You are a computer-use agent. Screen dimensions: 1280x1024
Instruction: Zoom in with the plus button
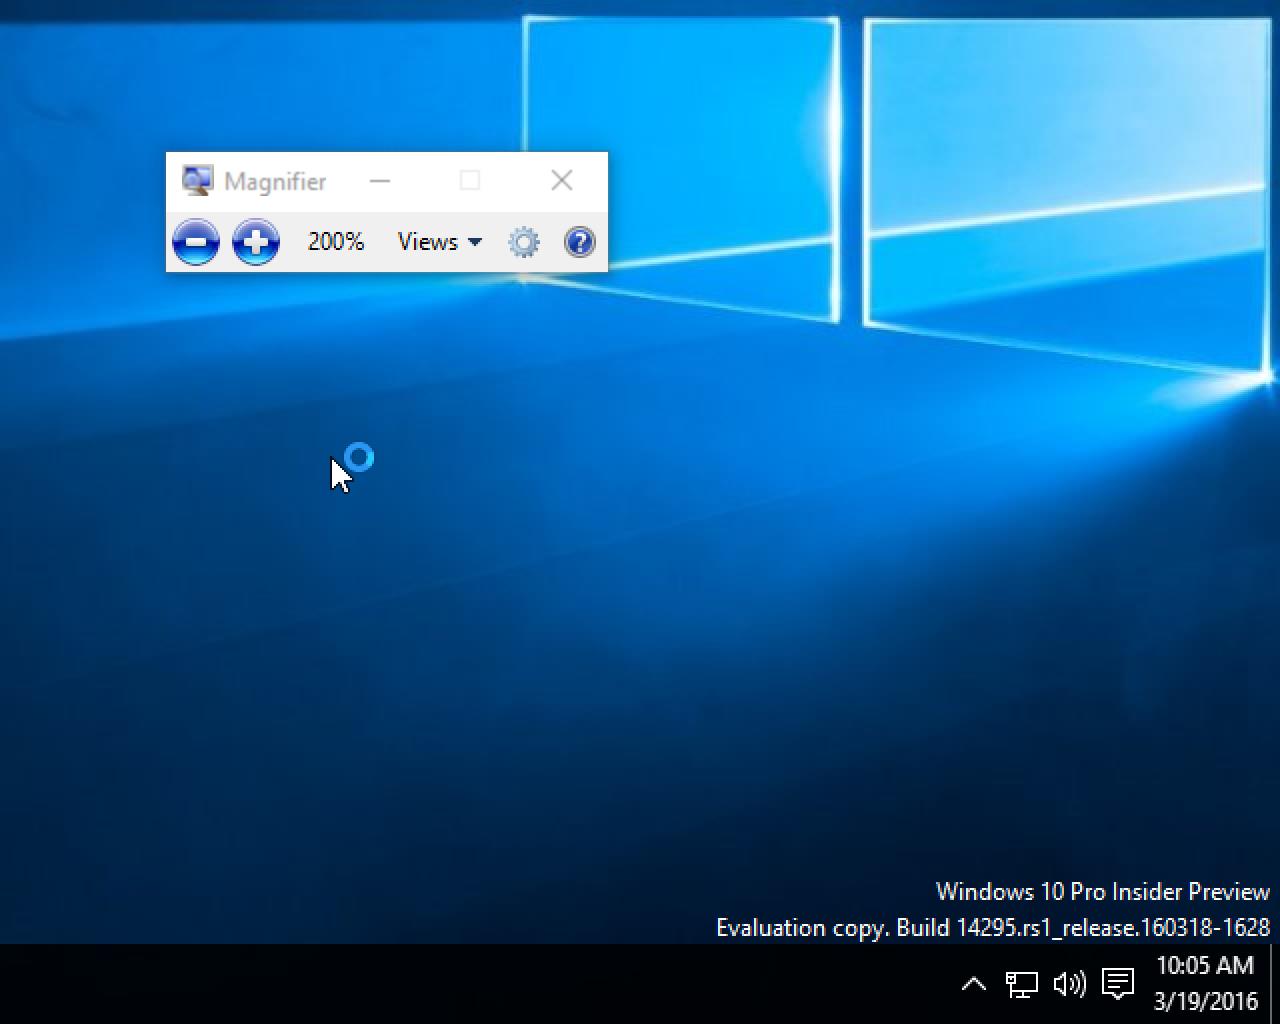click(x=256, y=242)
